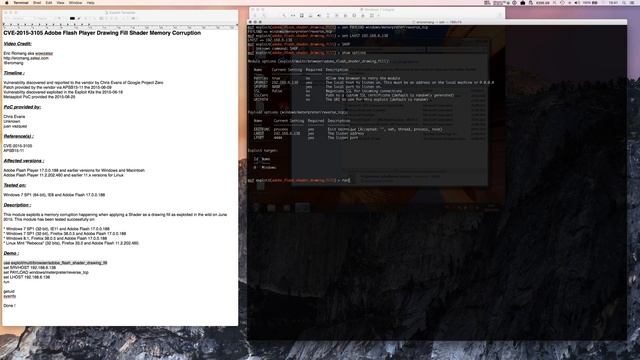640x360 pixels.
Task: Open the Window menu
Action: point(75,2)
